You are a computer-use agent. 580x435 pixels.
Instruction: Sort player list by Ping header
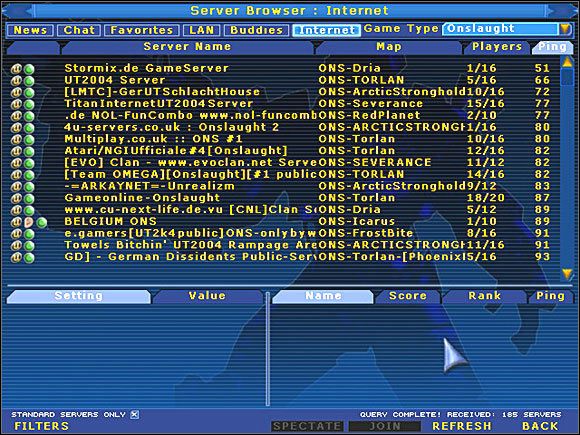550,296
